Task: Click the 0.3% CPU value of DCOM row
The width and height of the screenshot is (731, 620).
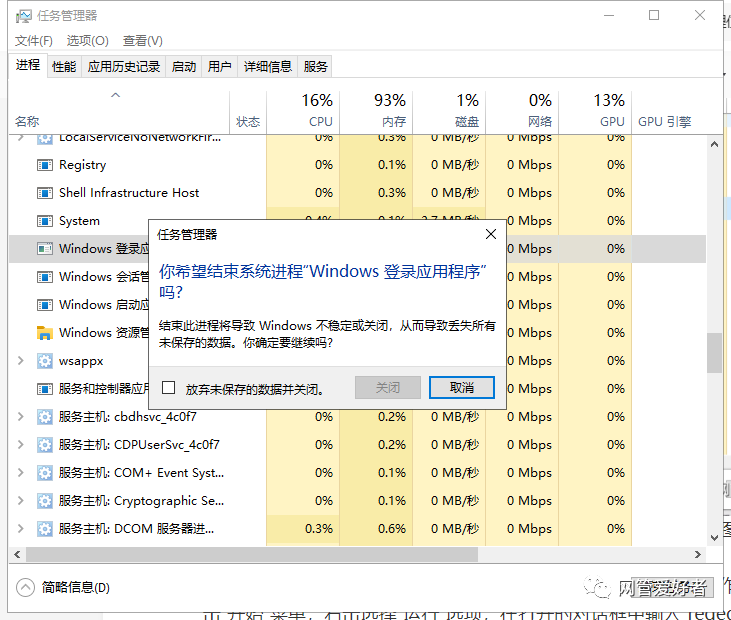Action: (319, 529)
